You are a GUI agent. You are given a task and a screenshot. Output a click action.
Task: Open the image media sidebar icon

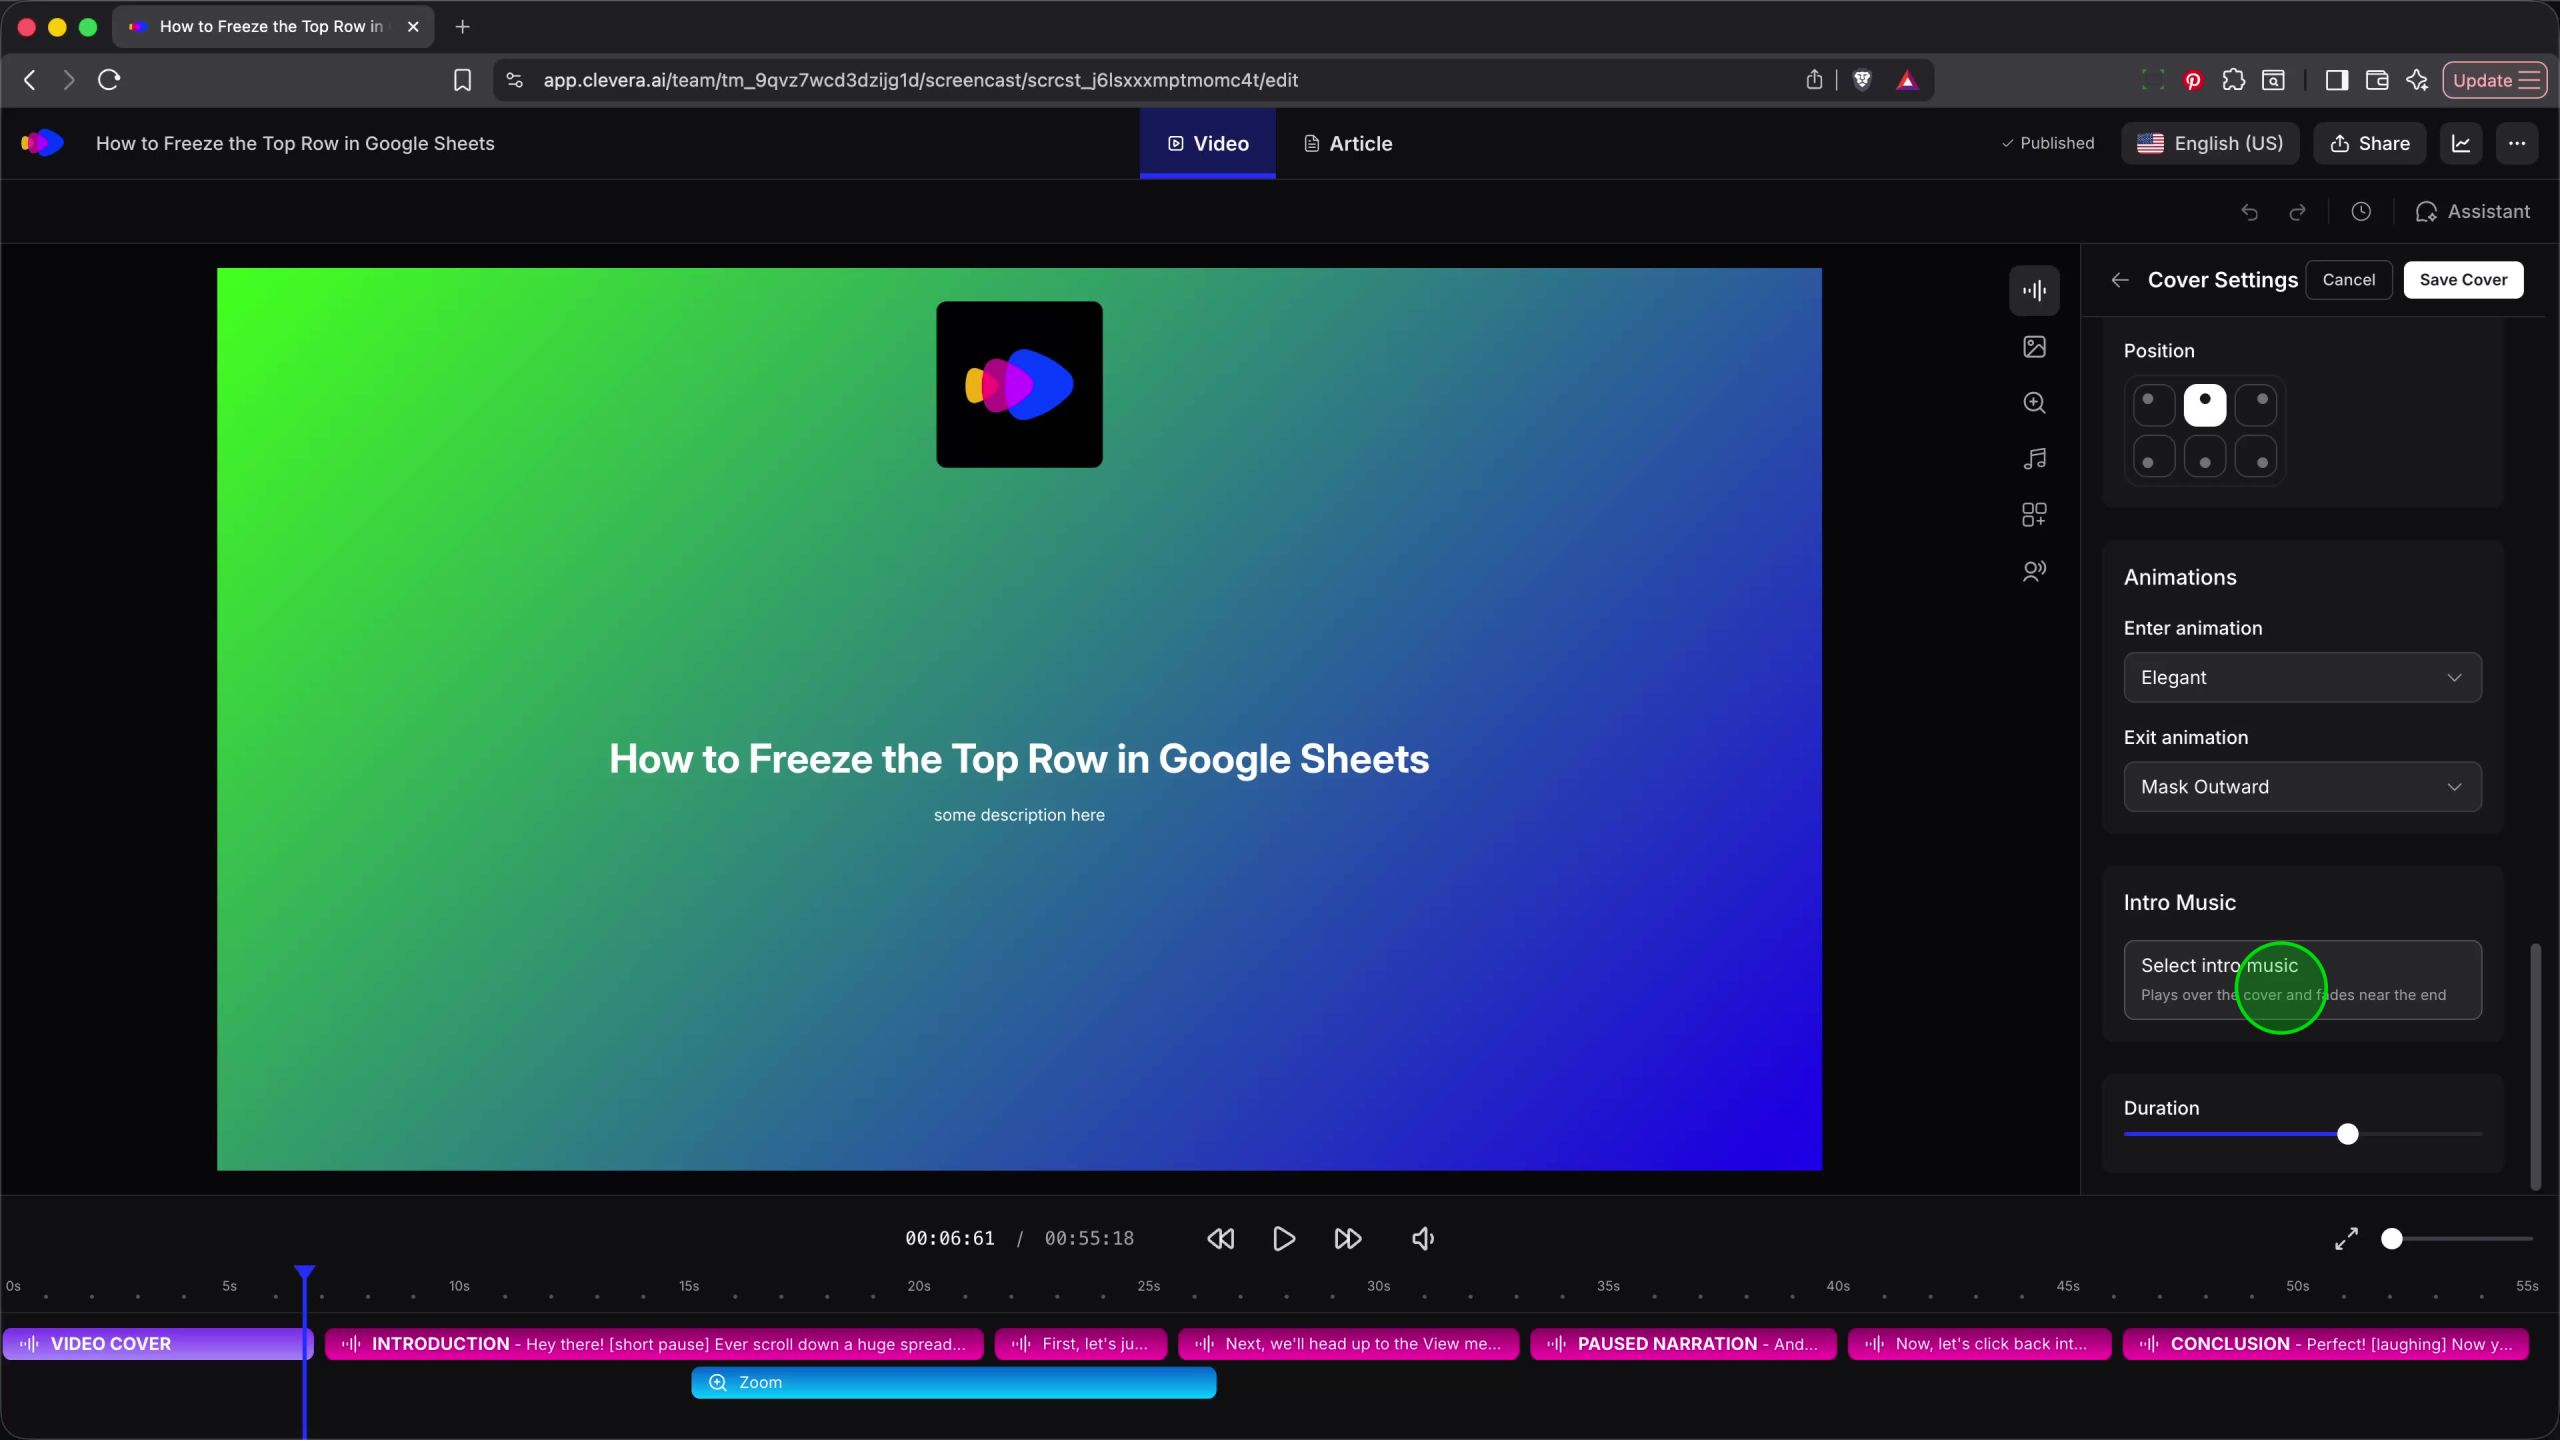point(2034,347)
